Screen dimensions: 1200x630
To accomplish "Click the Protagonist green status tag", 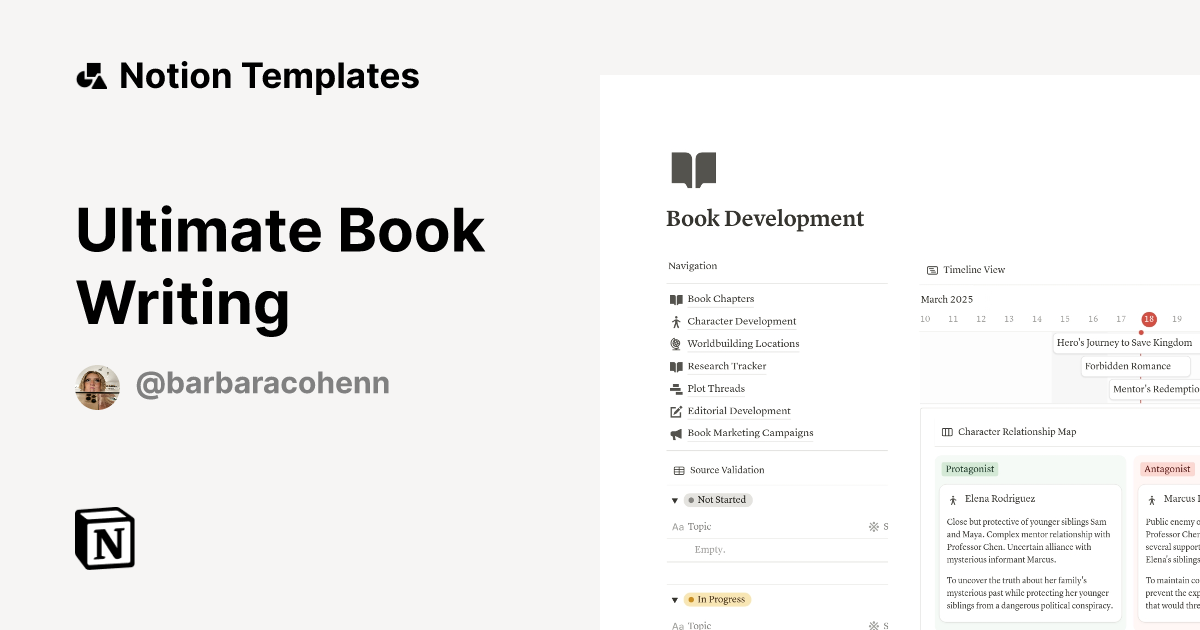I will point(969,468).
